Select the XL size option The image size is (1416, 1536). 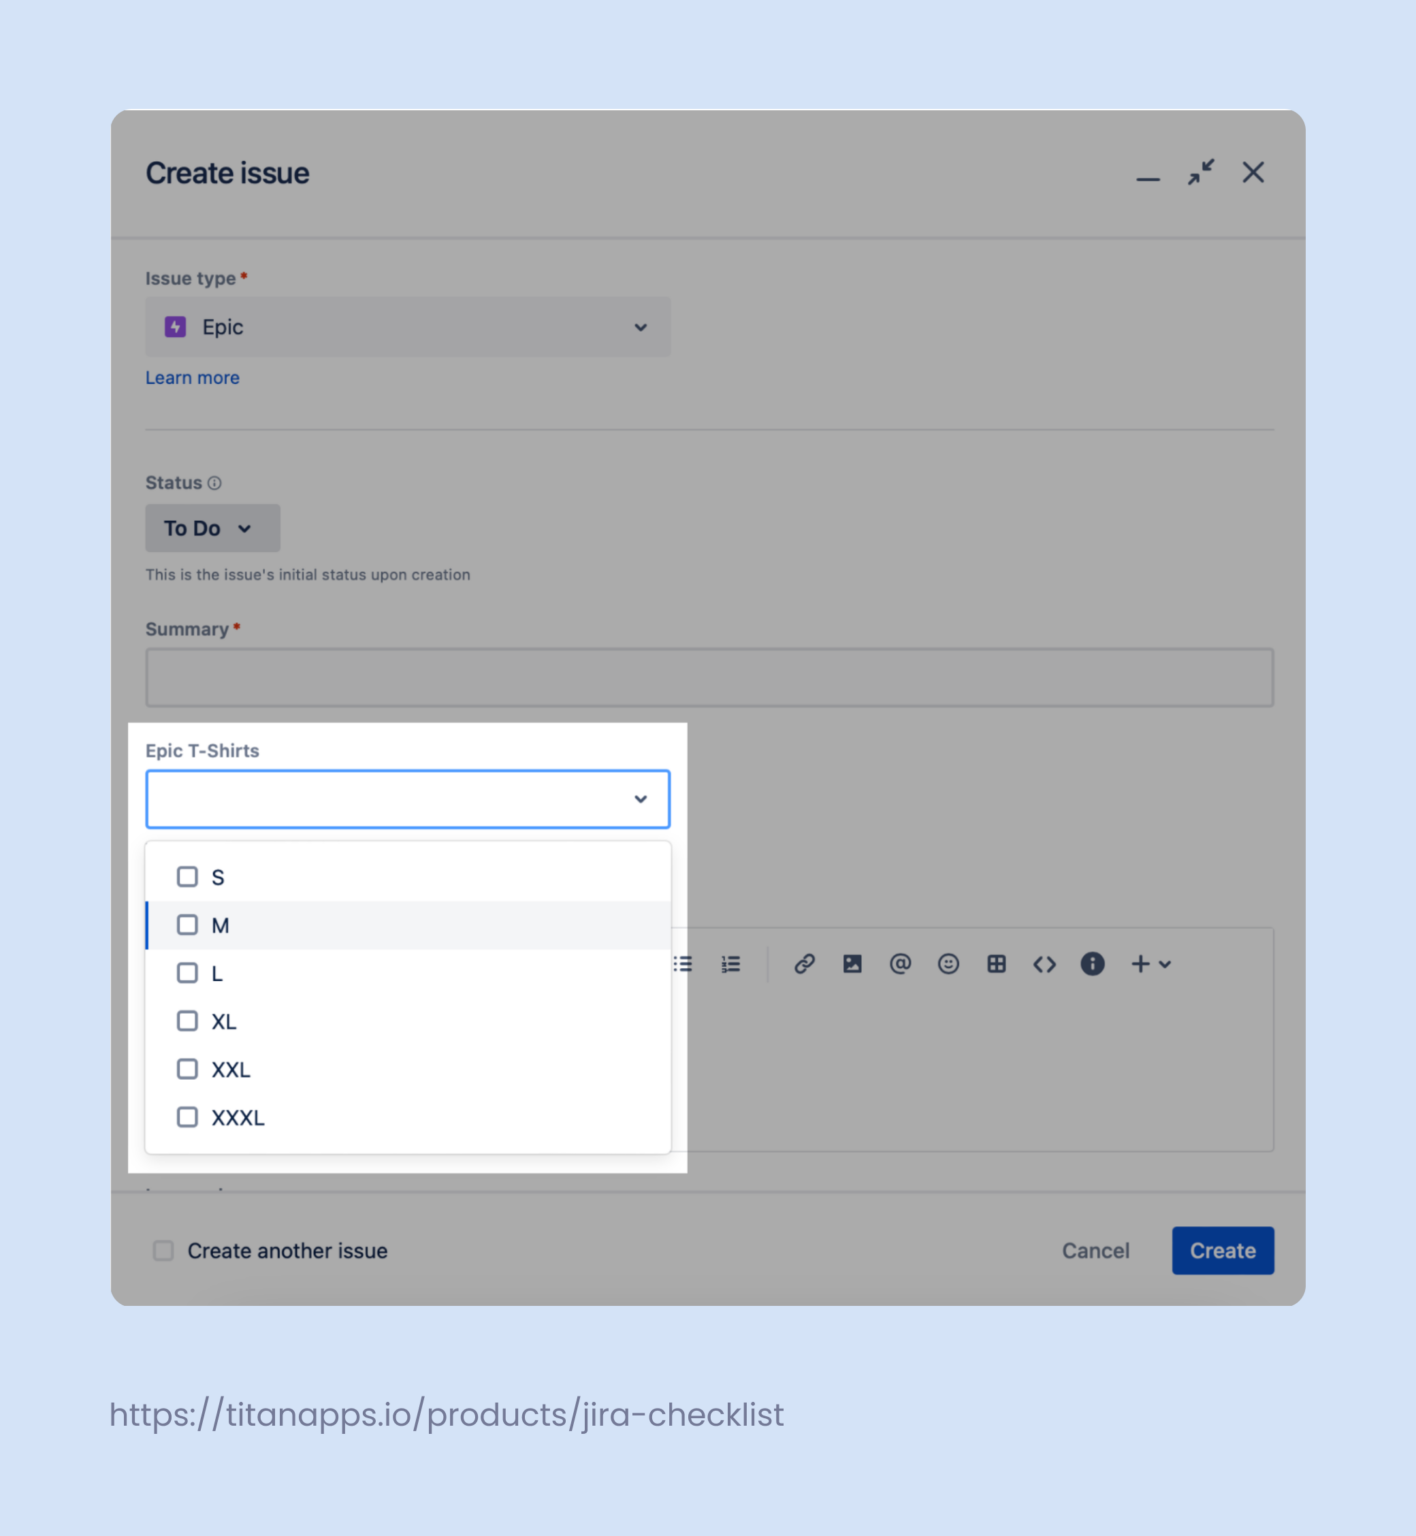point(187,1021)
